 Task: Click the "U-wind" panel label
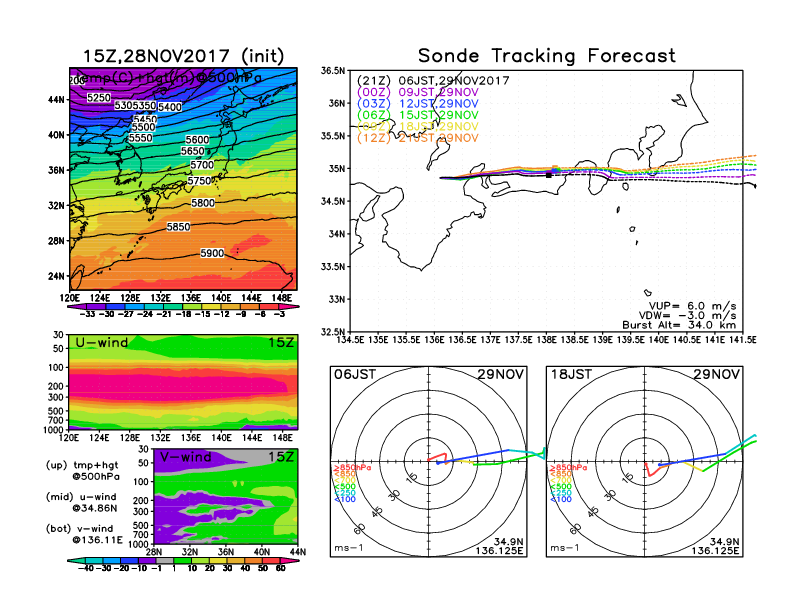coord(102,343)
